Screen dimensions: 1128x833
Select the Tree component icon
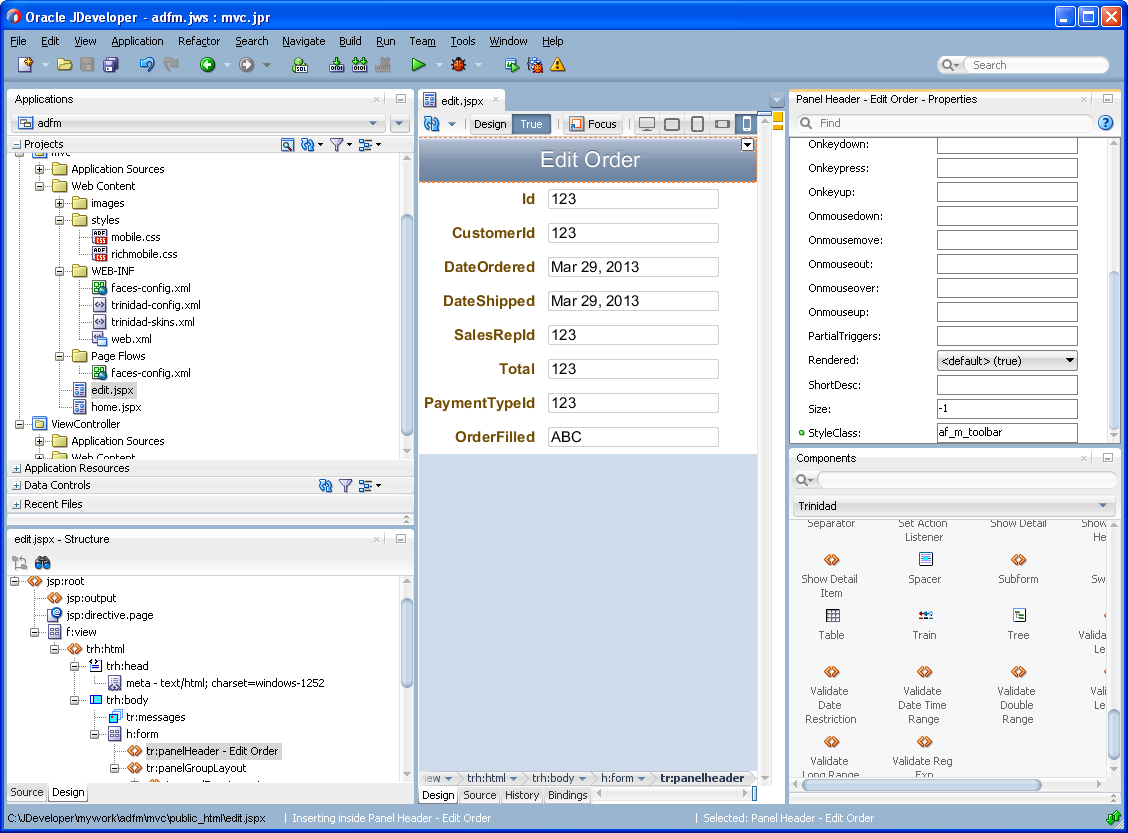tap(1019, 615)
